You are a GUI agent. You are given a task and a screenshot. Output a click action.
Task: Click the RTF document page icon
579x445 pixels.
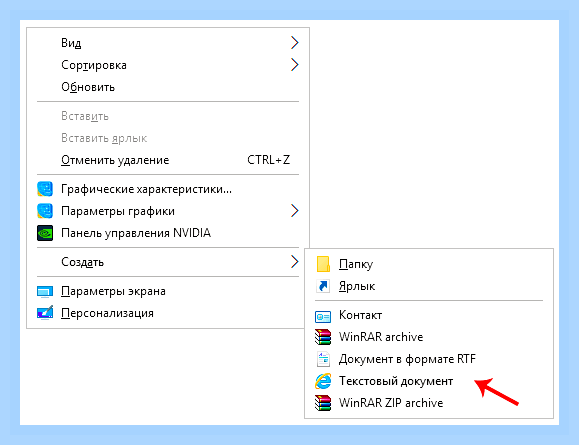coord(323,359)
